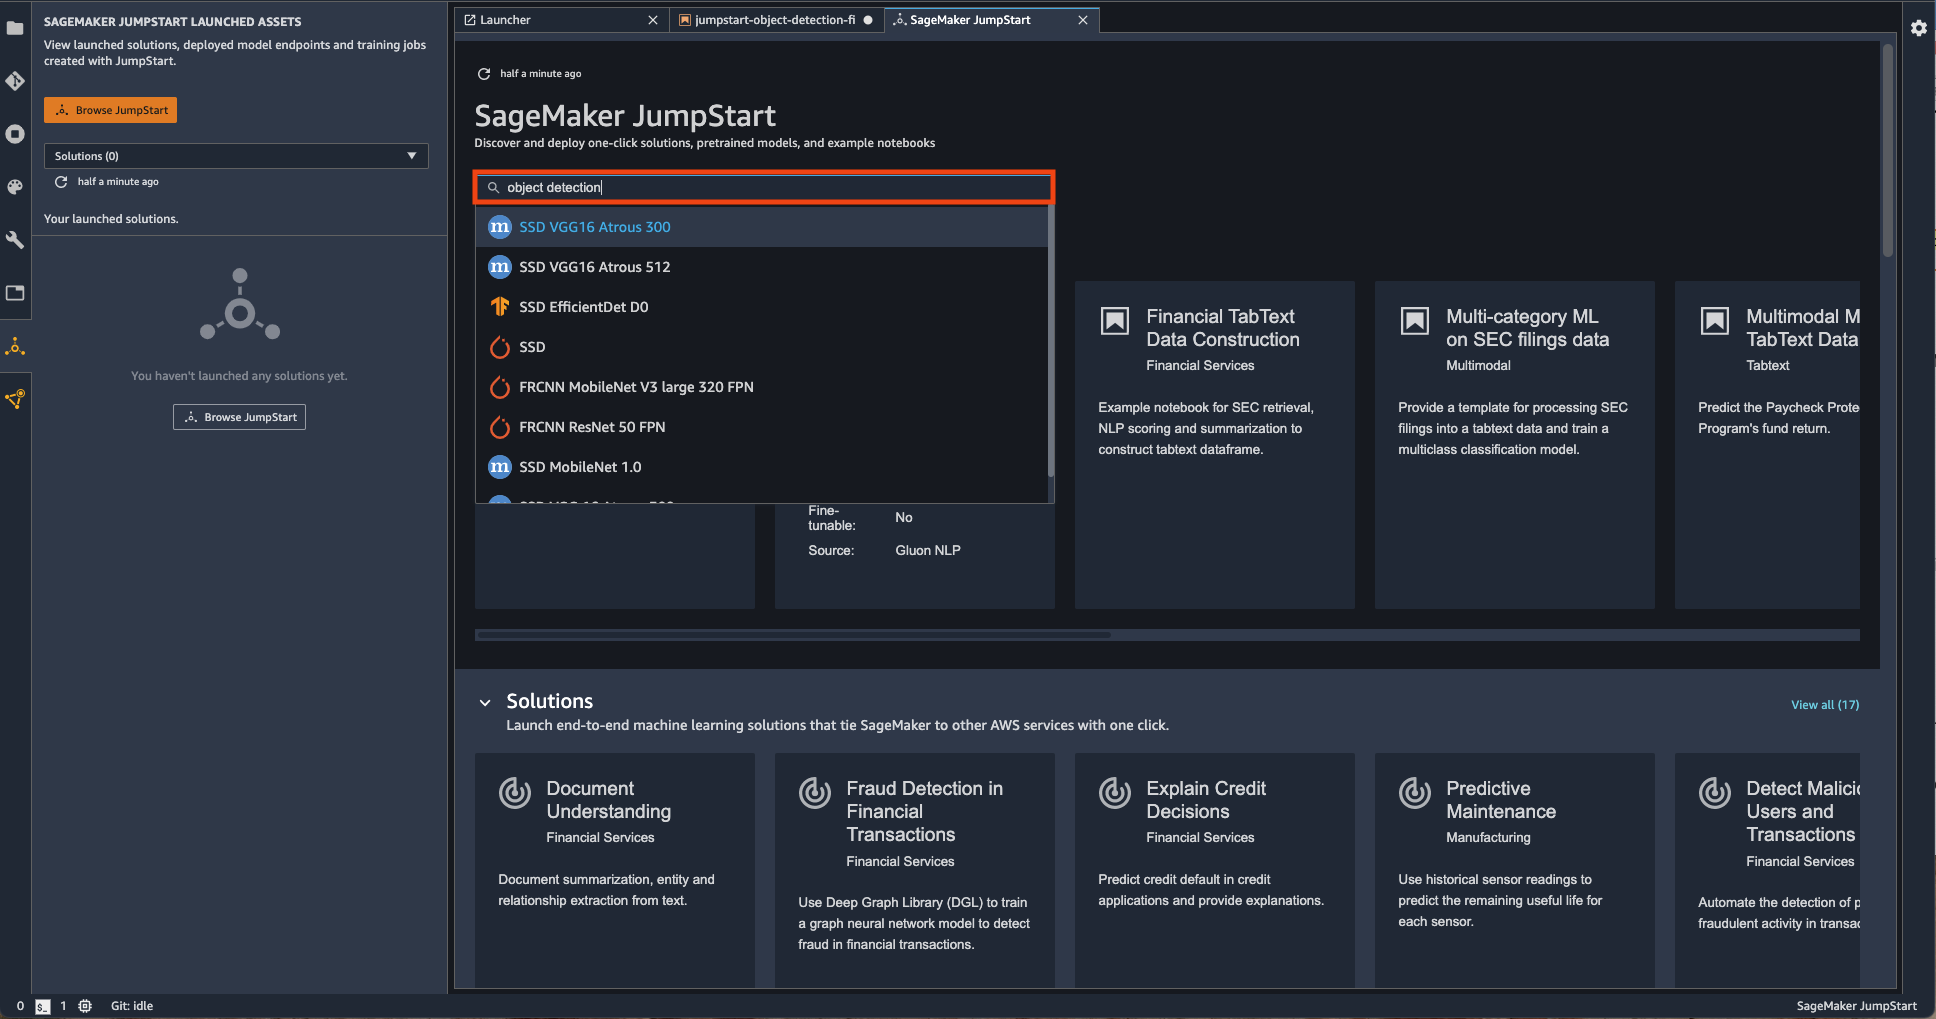Click the Multi-category ML on SEC filings icon

[x=1415, y=321]
